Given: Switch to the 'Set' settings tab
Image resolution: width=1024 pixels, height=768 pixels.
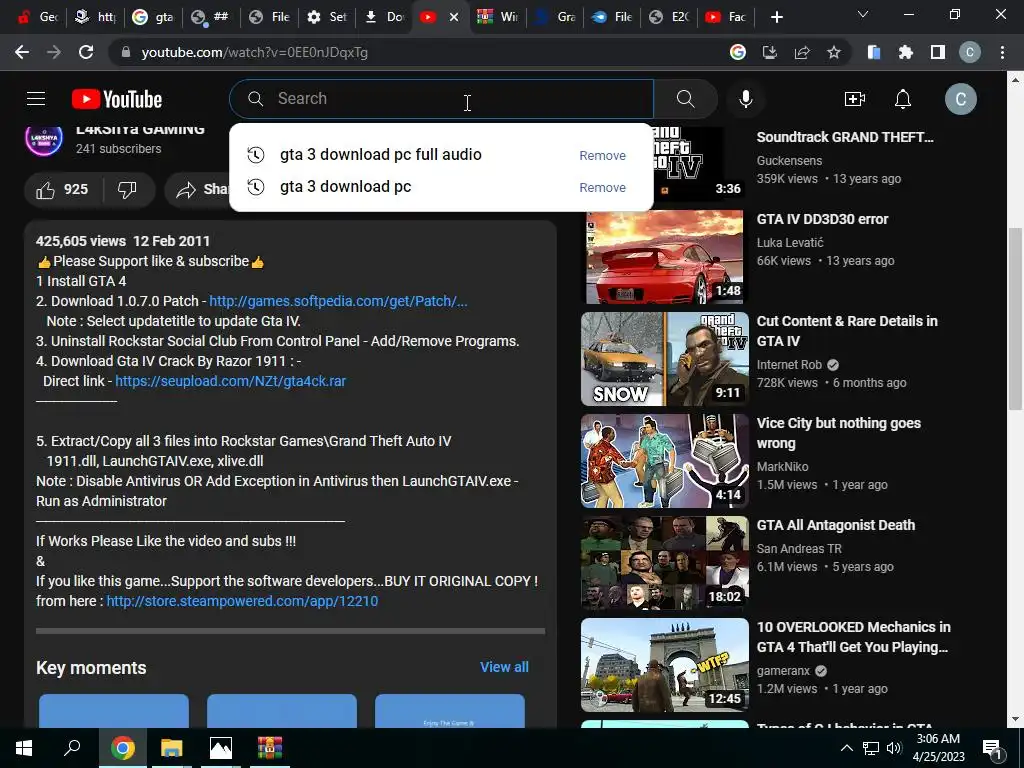Looking at the screenshot, I should (x=327, y=17).
